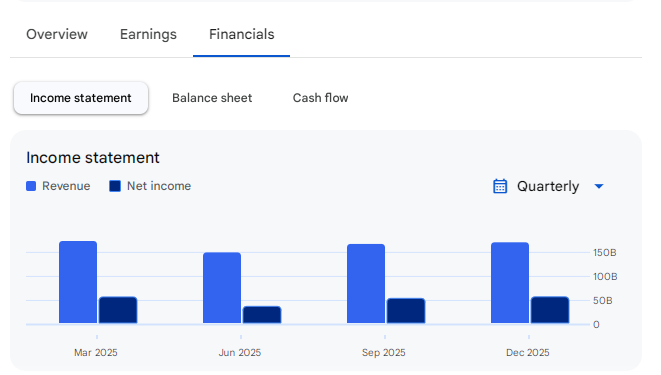Show the Cash flow view

pos(320,98)
